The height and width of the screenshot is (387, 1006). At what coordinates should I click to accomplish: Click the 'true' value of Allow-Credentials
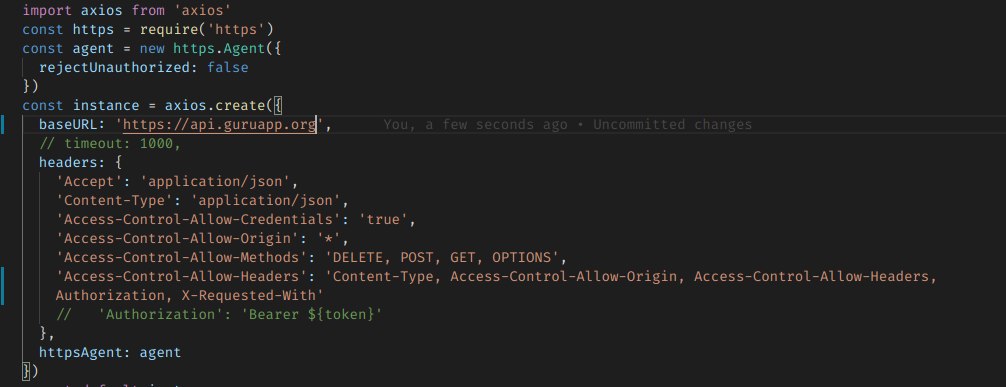383,219
